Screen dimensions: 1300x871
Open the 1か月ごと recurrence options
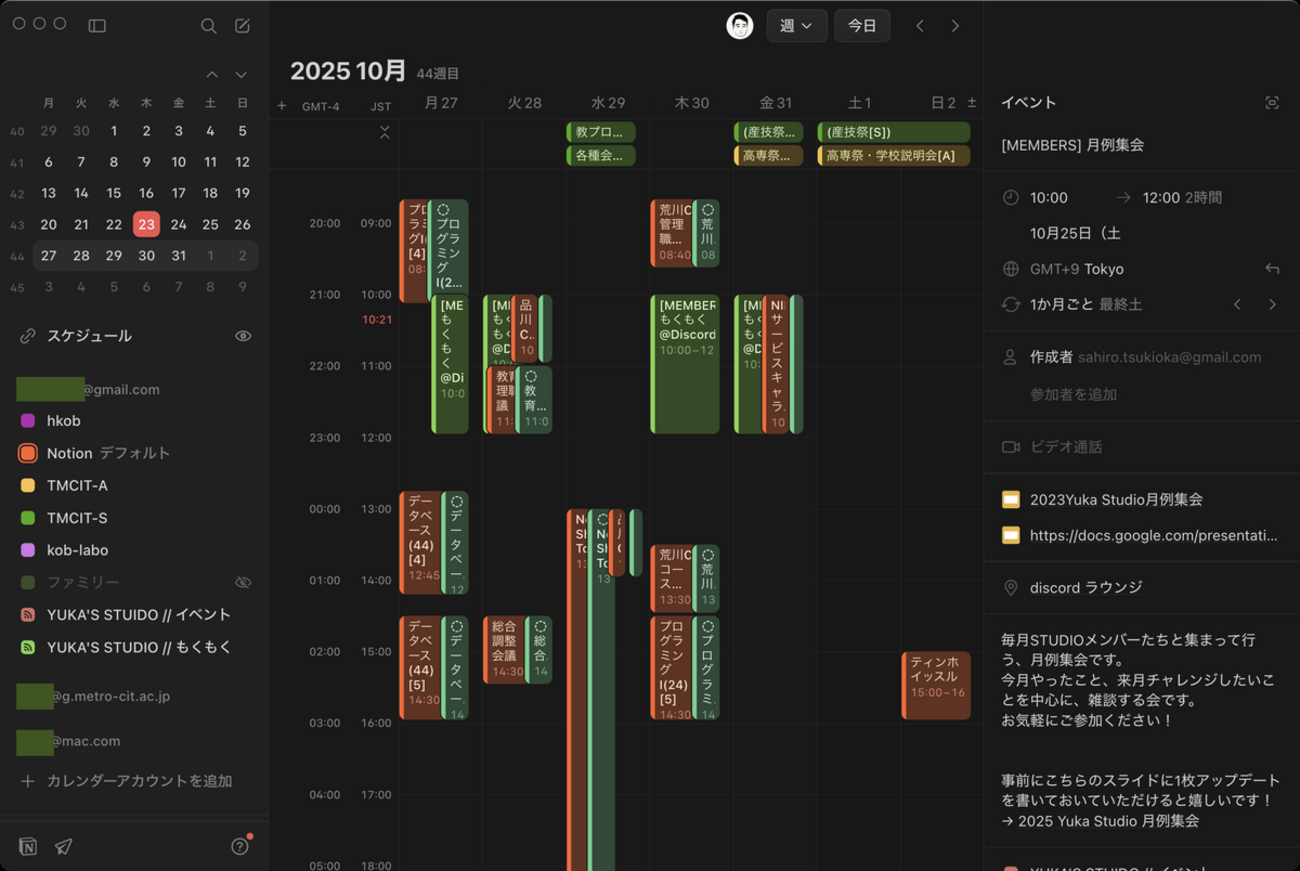pyautogui.click(x=1086, y=305)
